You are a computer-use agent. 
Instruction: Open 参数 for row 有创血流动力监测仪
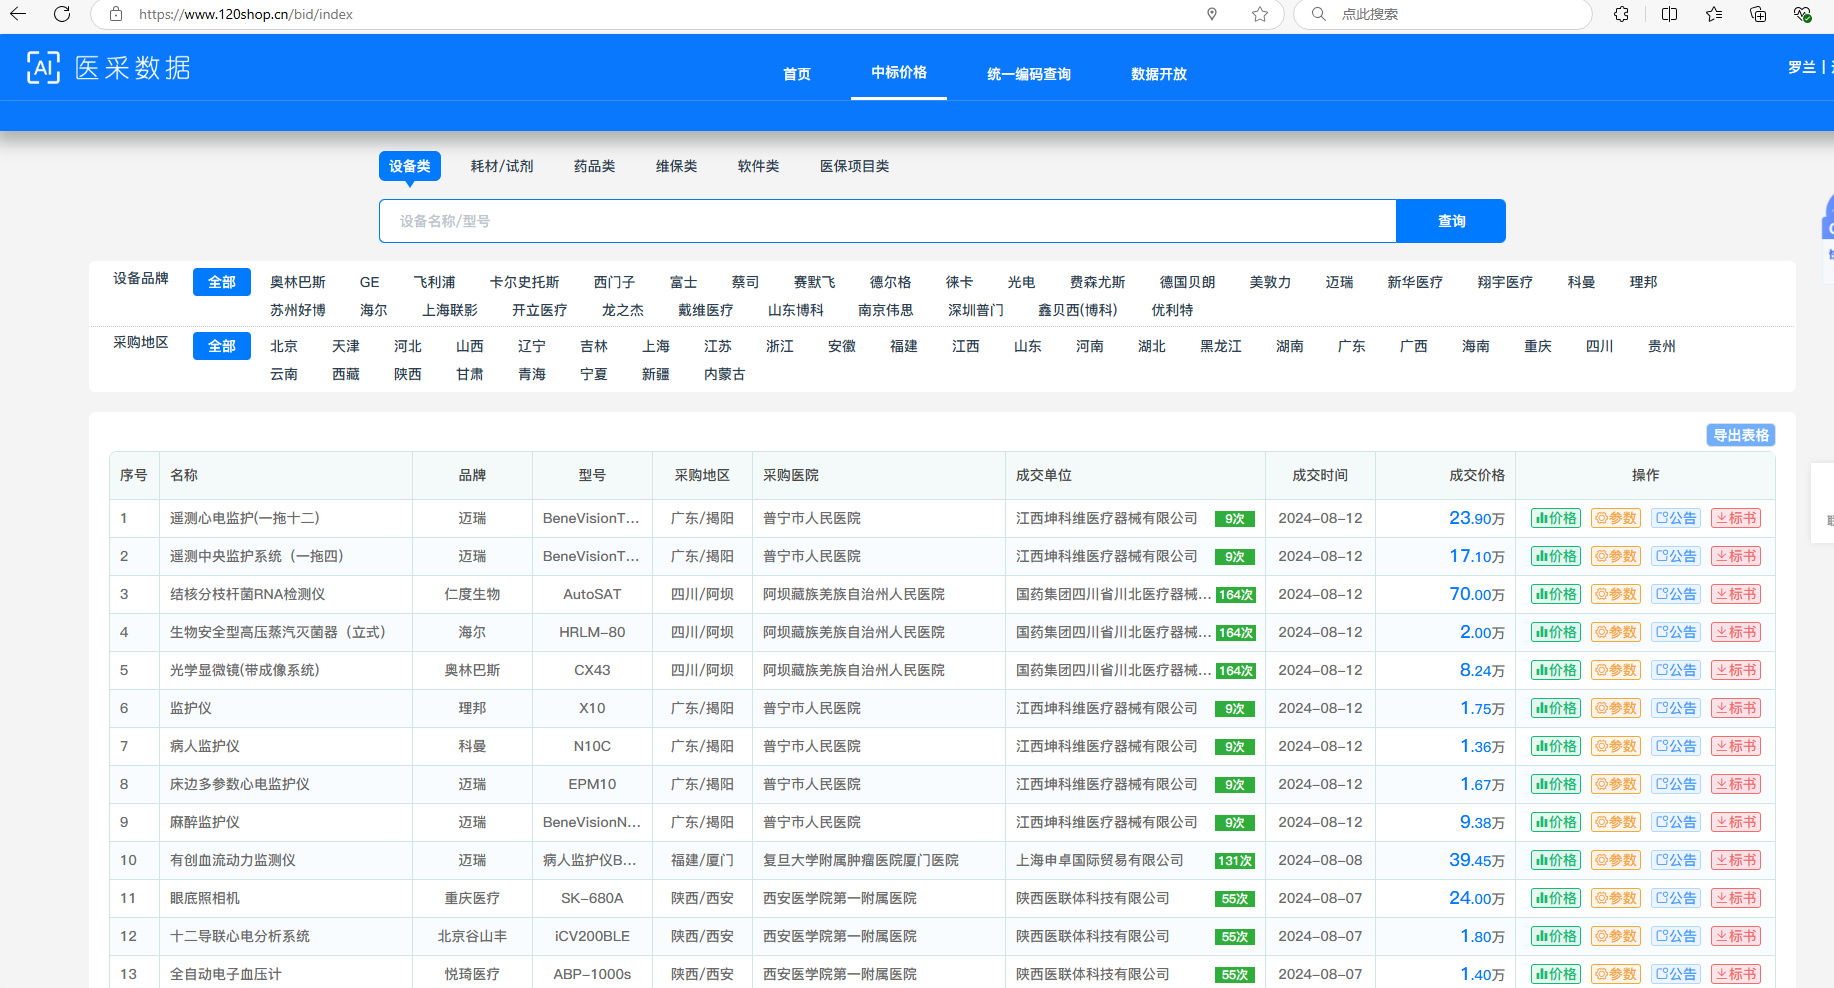click(1616, 860)
